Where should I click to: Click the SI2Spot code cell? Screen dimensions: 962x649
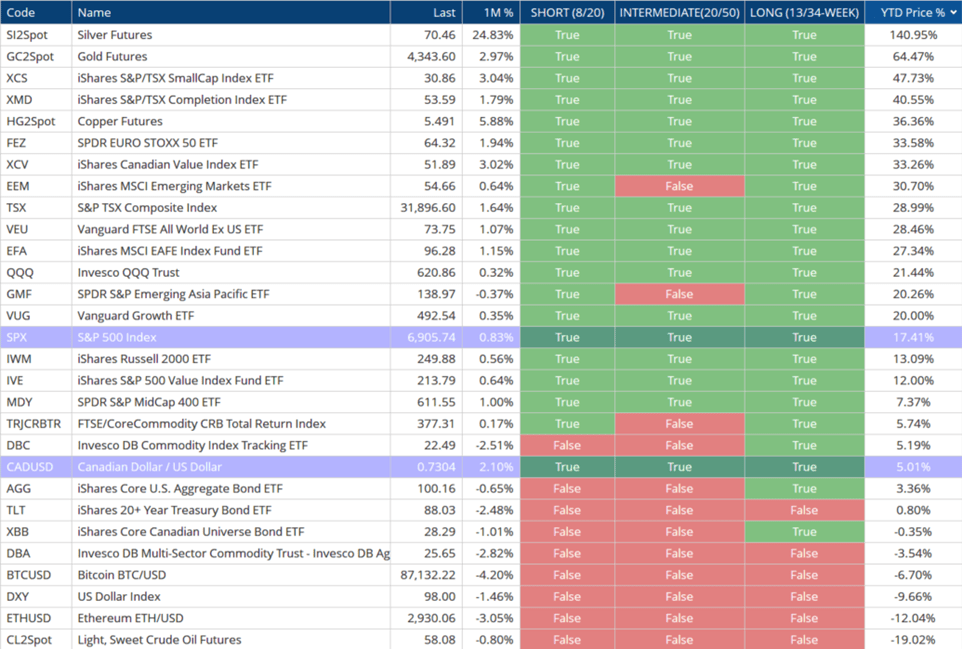(x=29, y=35)
